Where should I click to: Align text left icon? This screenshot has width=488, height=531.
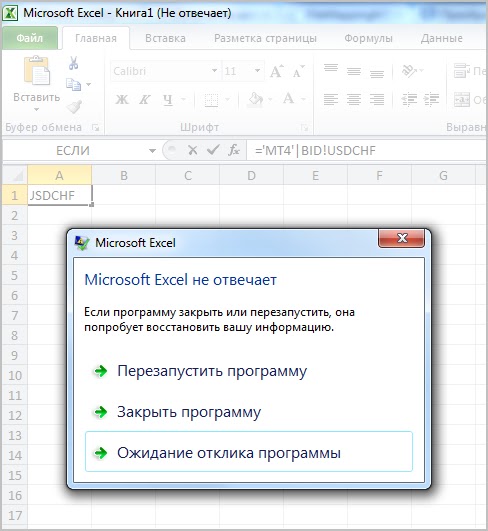tap(331, 100)
